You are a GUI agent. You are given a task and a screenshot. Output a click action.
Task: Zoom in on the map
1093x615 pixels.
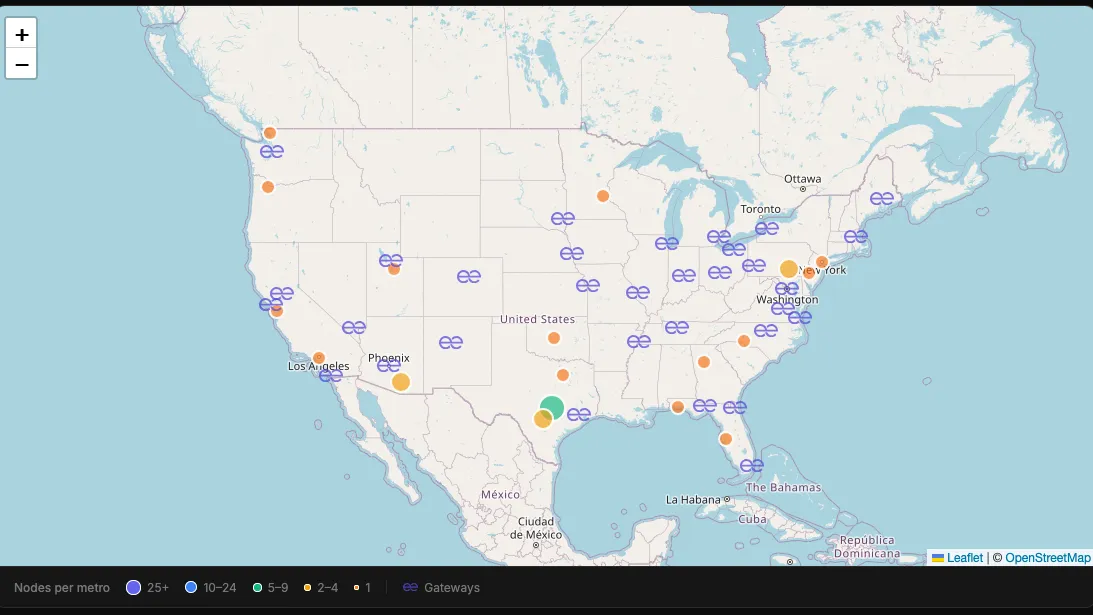(x=21, y=34)
